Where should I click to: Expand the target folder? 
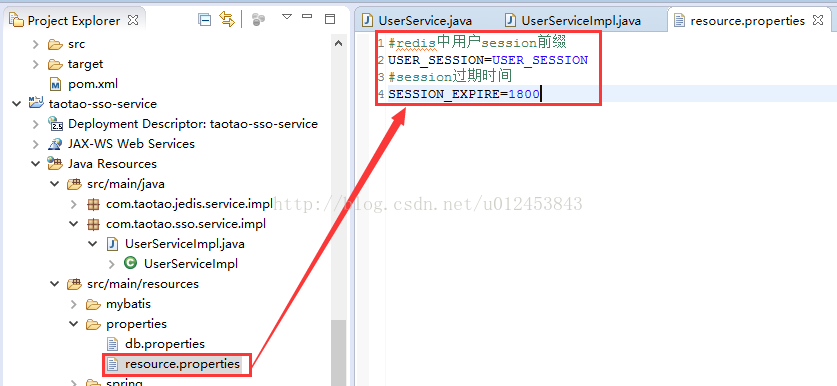(x=35, y=64)
